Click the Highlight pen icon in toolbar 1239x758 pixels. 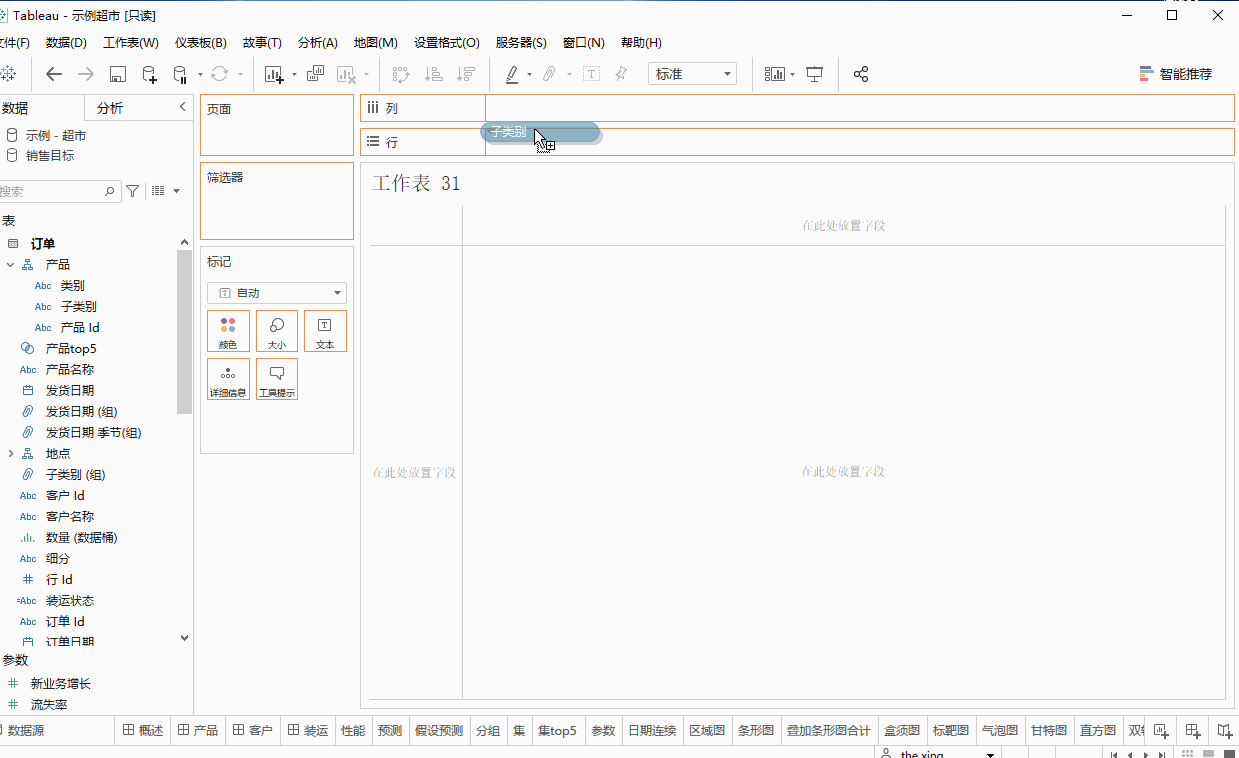tap(513, 74)
